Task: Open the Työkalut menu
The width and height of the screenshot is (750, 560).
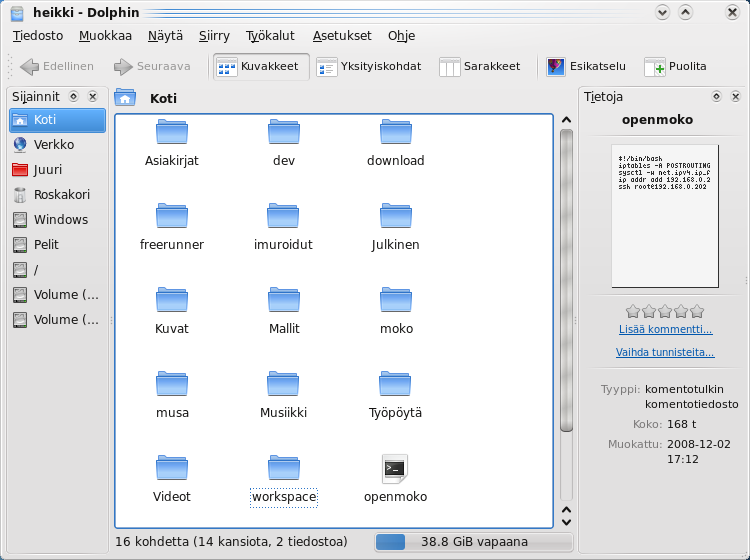Action: [x=270, y=35]
